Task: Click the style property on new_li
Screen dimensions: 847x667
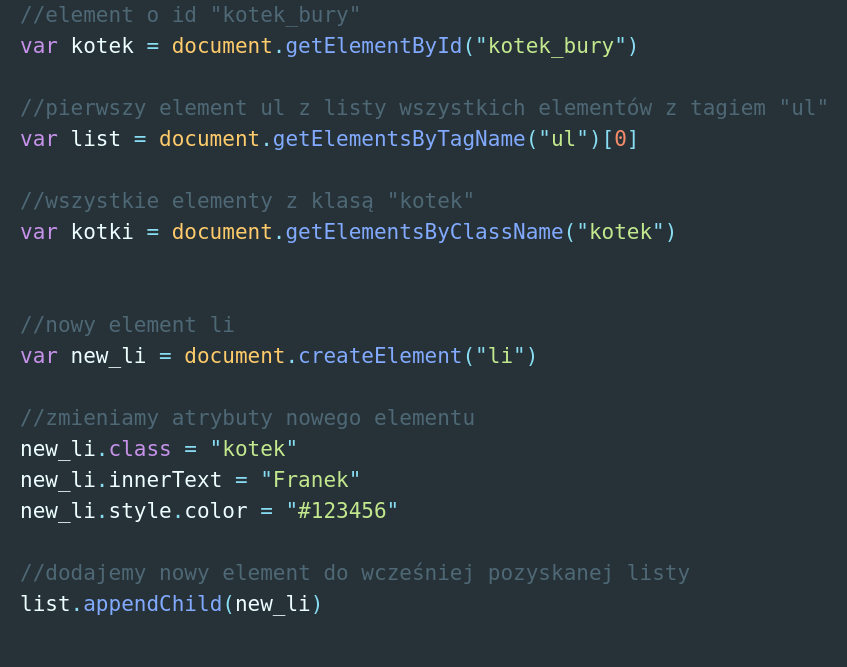Action: (x=140, y=511)
